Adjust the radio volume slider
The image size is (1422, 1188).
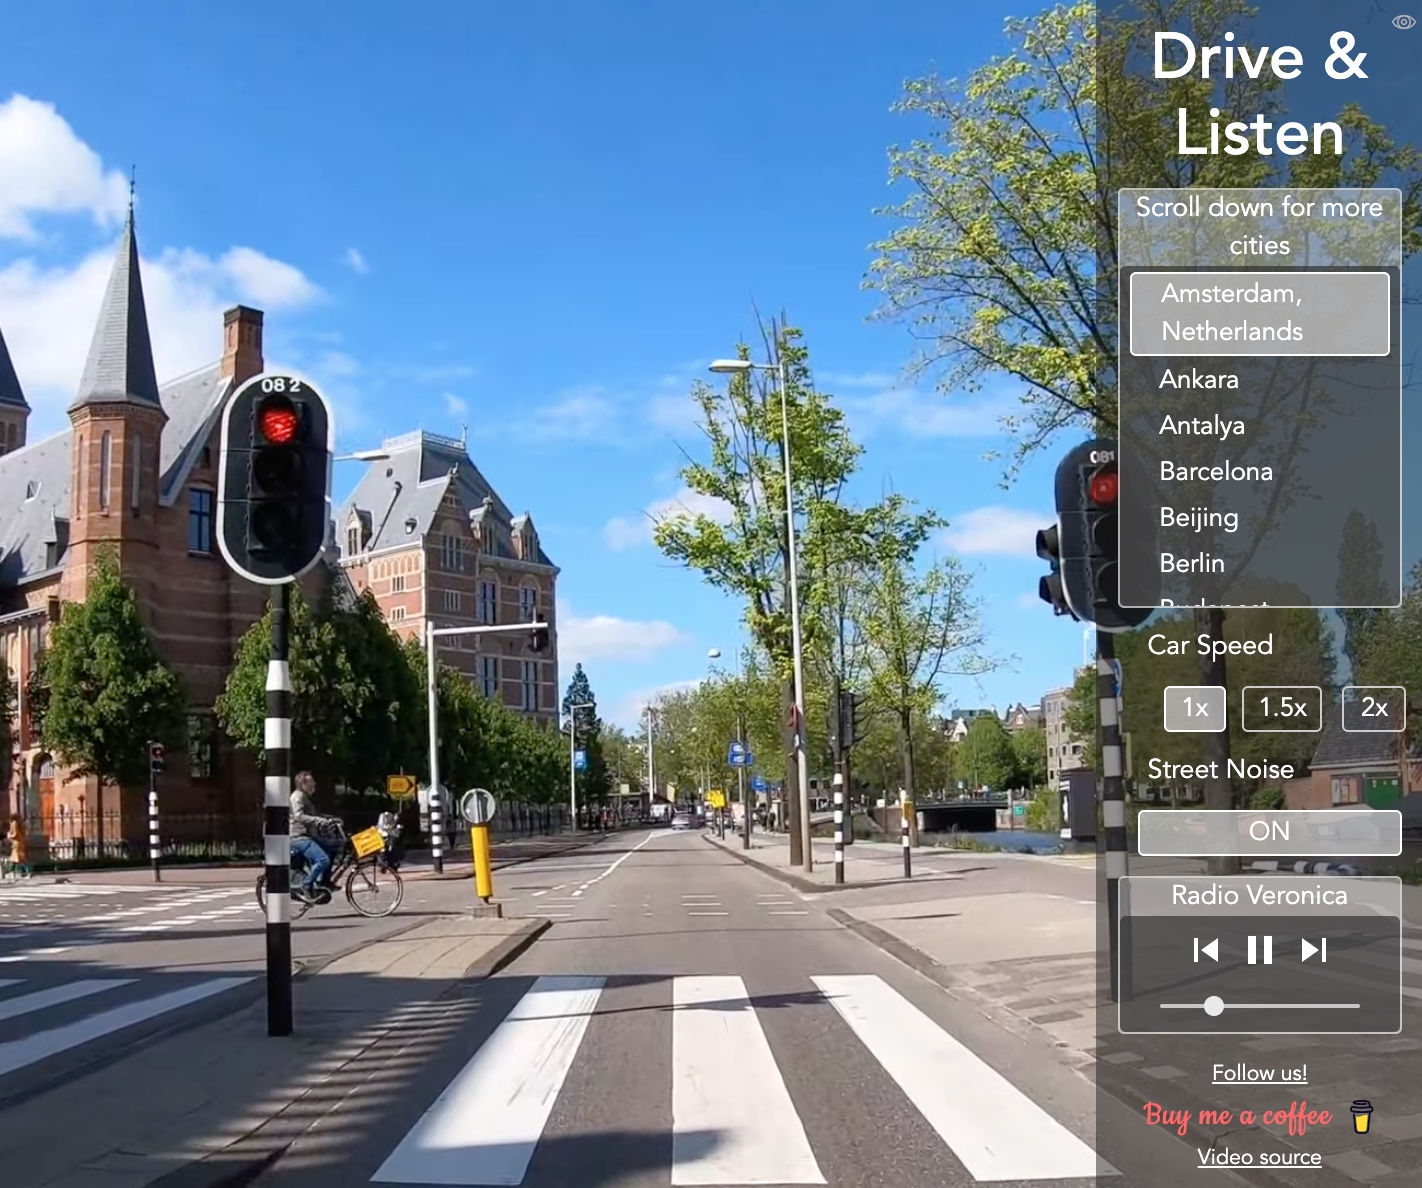1260,1006
